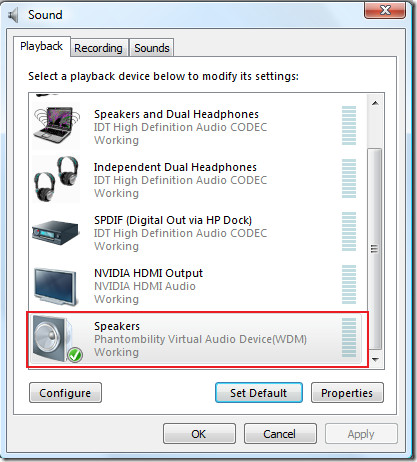The width and height of the screenshot is (417, 462).
Task: Click the Cancel button
Action: pyautogui.click(x=280, y=434)
